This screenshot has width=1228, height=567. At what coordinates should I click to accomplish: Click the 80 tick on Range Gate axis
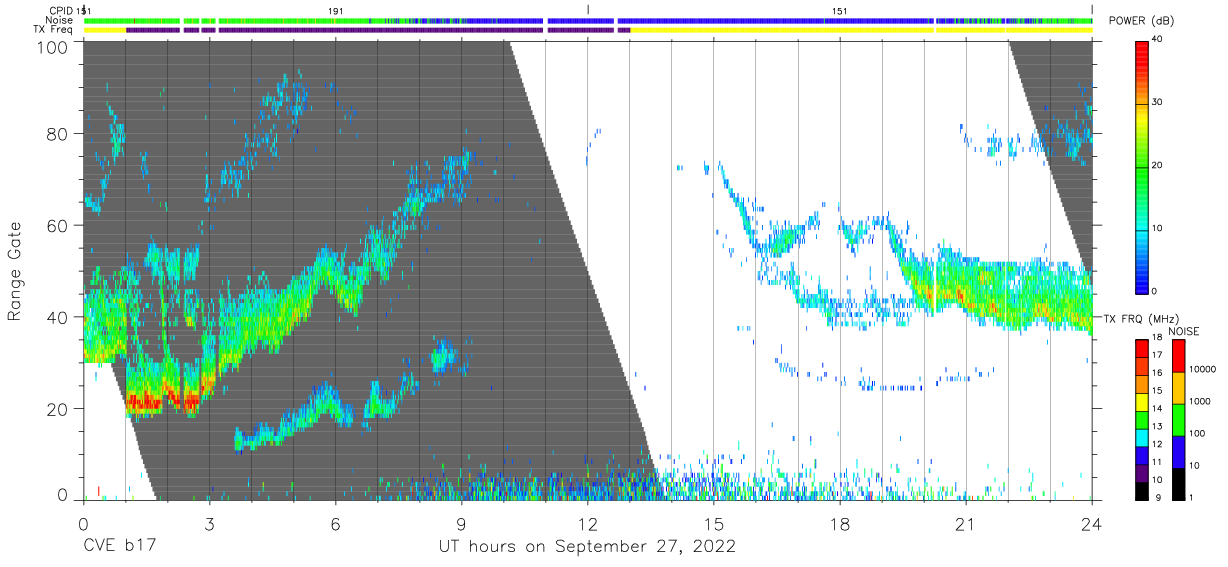pos(59,134)
